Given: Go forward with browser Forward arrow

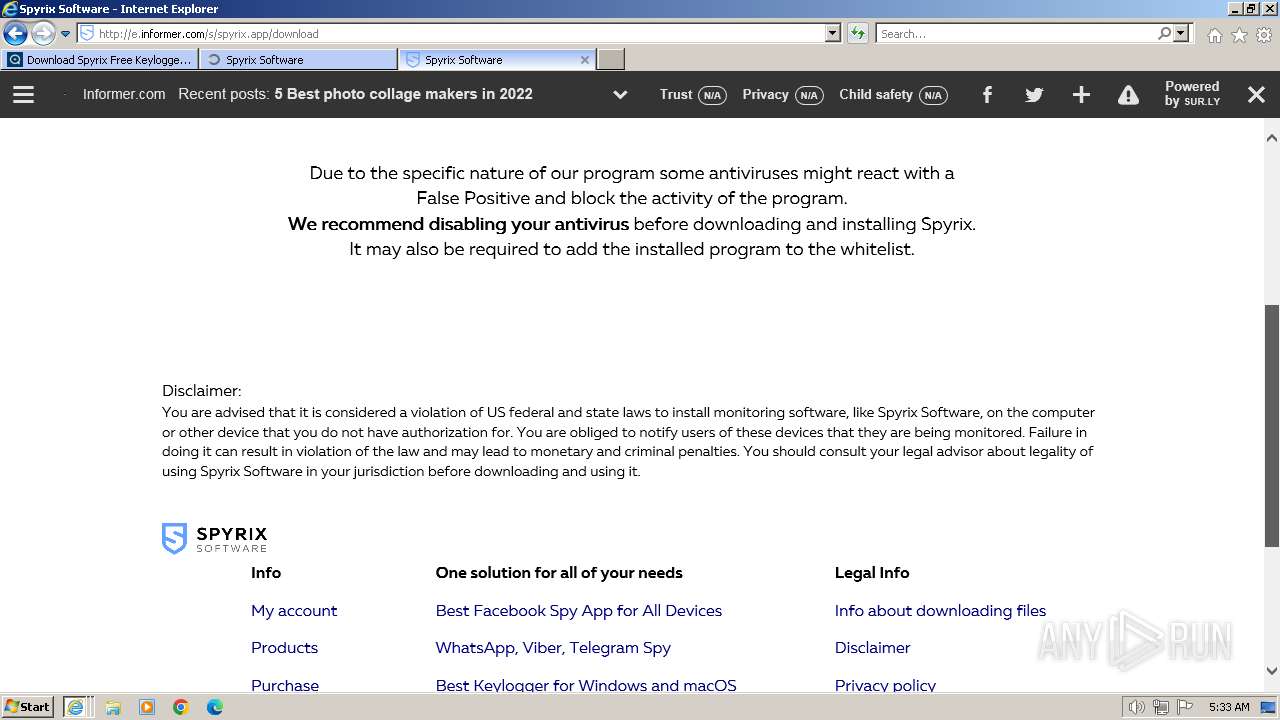Looking at the screenshot, I should [43, 33].
